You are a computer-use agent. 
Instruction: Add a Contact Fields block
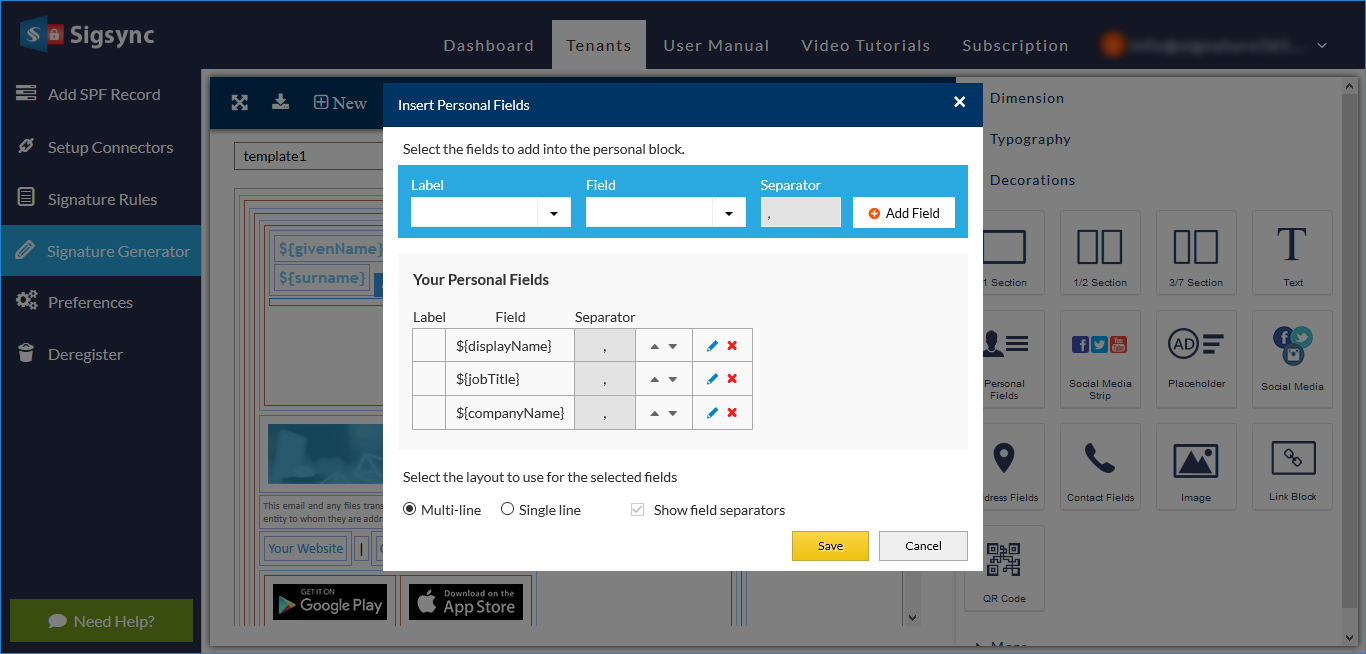point(1099,466)
